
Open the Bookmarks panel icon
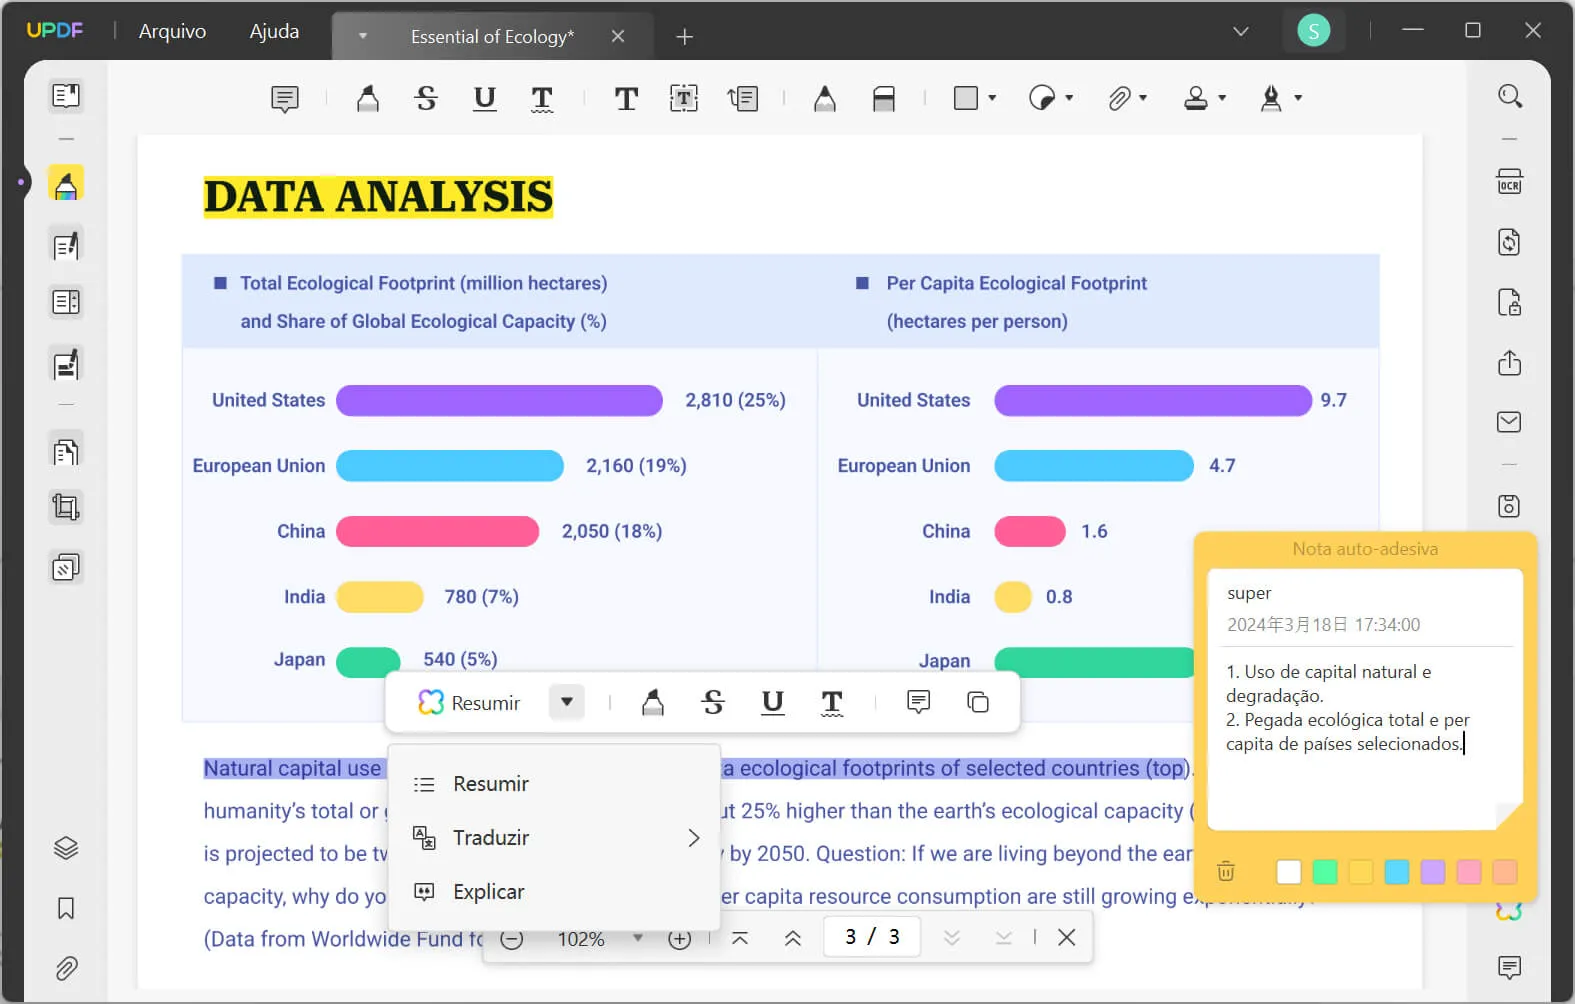coord(66,908)
